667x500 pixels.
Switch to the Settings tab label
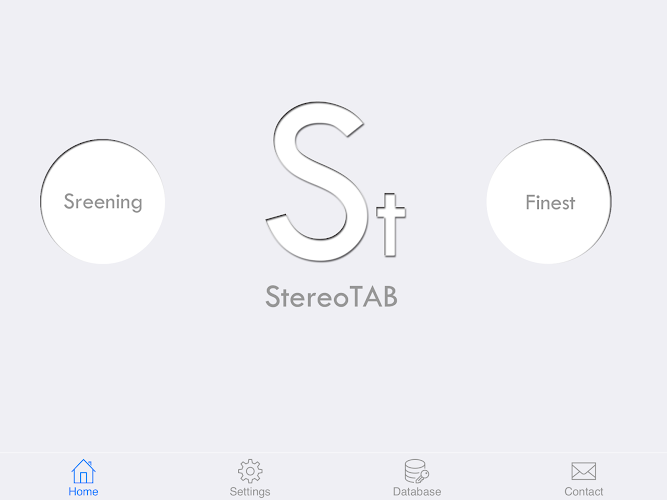coord(250,492)
